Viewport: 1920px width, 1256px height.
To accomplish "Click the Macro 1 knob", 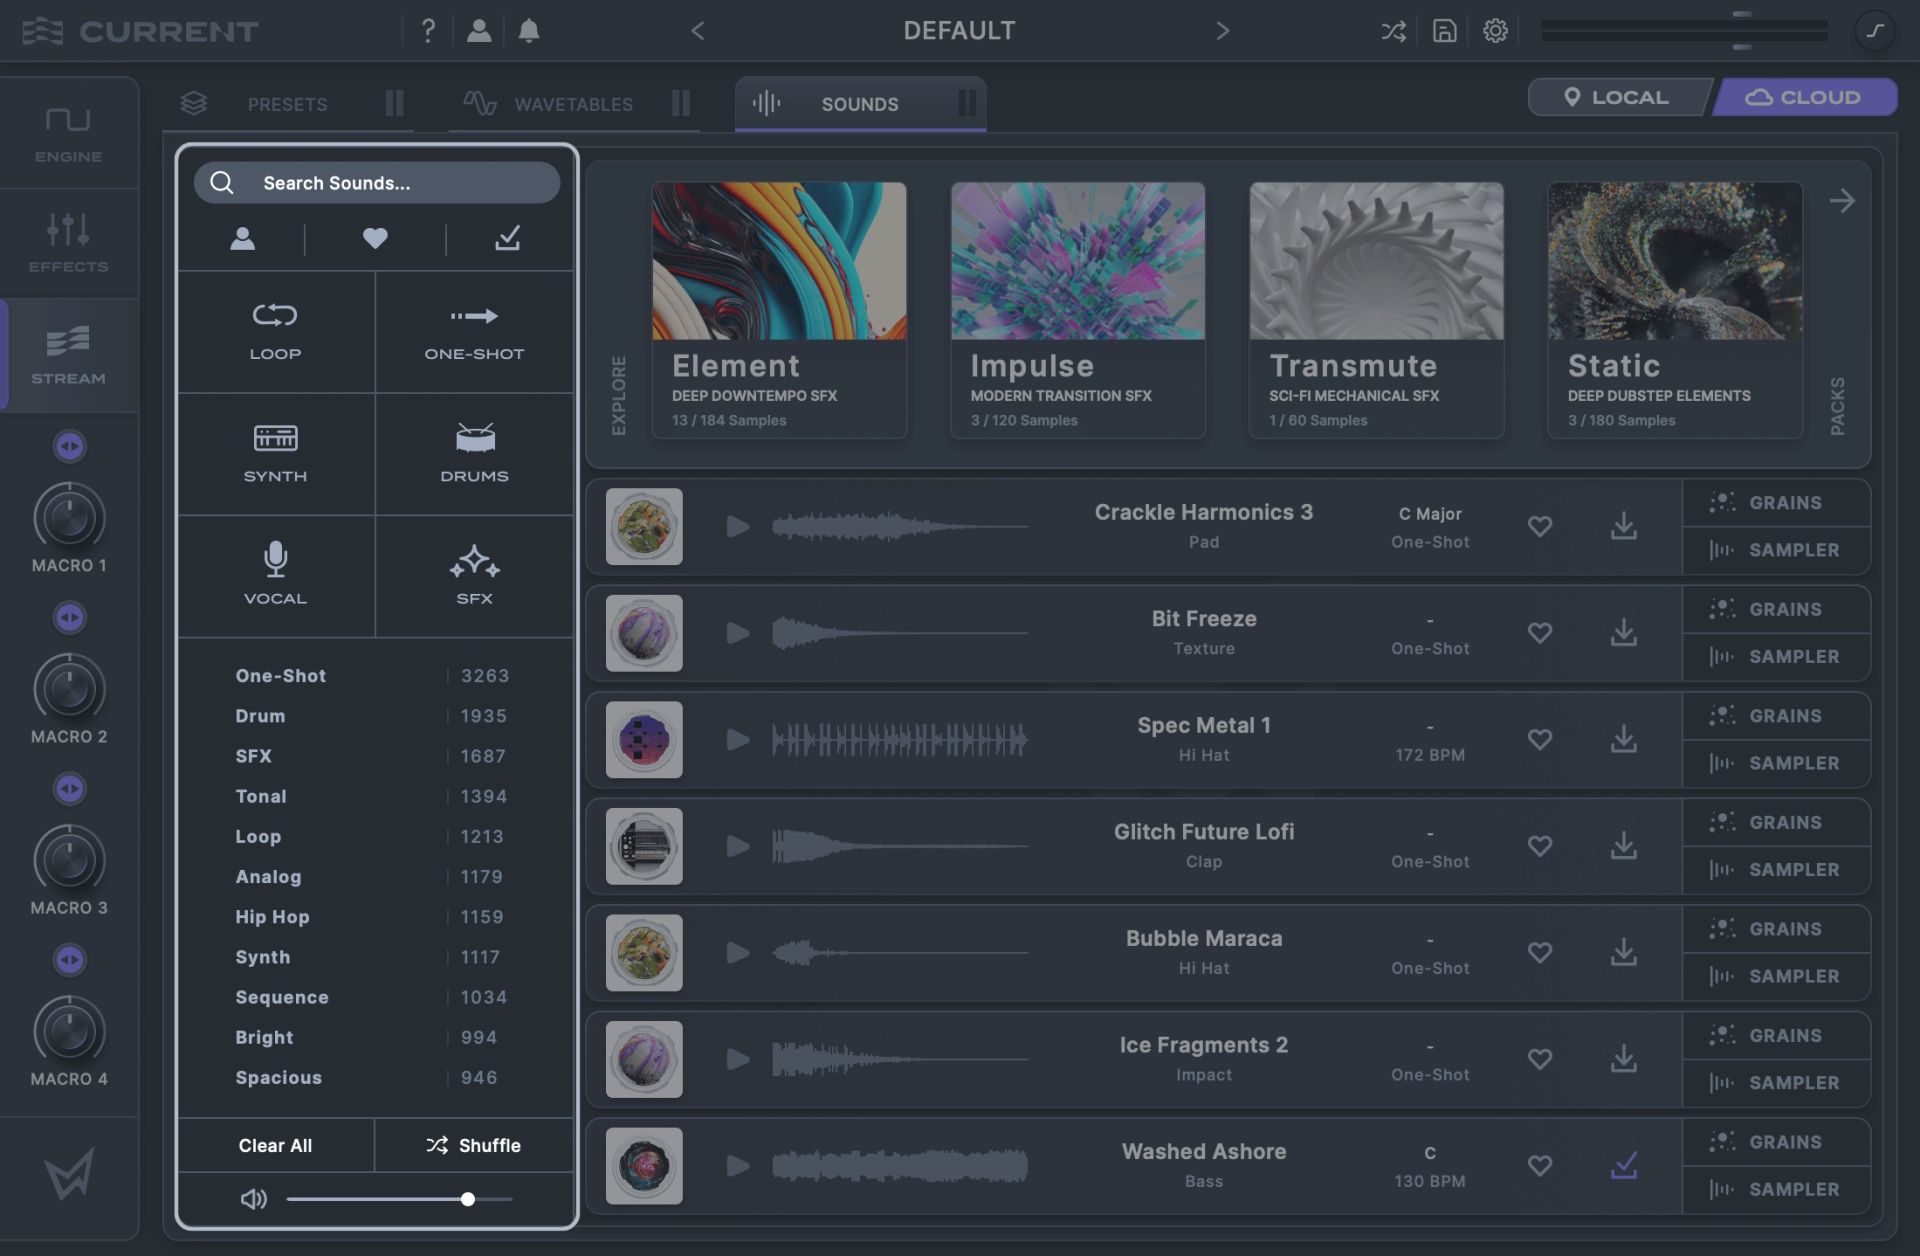I will [69, 518].
